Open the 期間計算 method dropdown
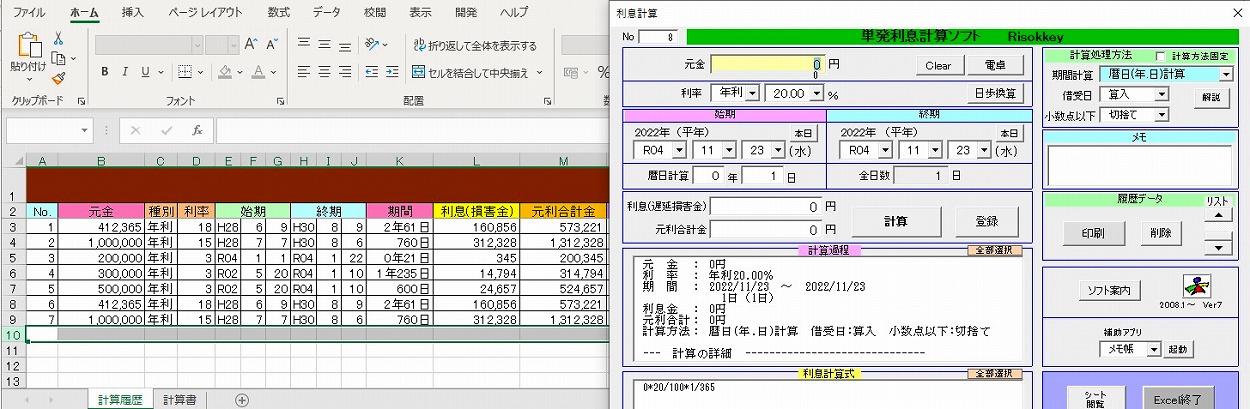Image resolution: width=1250 pixels, height=409 pixels. pos(1226,74)
